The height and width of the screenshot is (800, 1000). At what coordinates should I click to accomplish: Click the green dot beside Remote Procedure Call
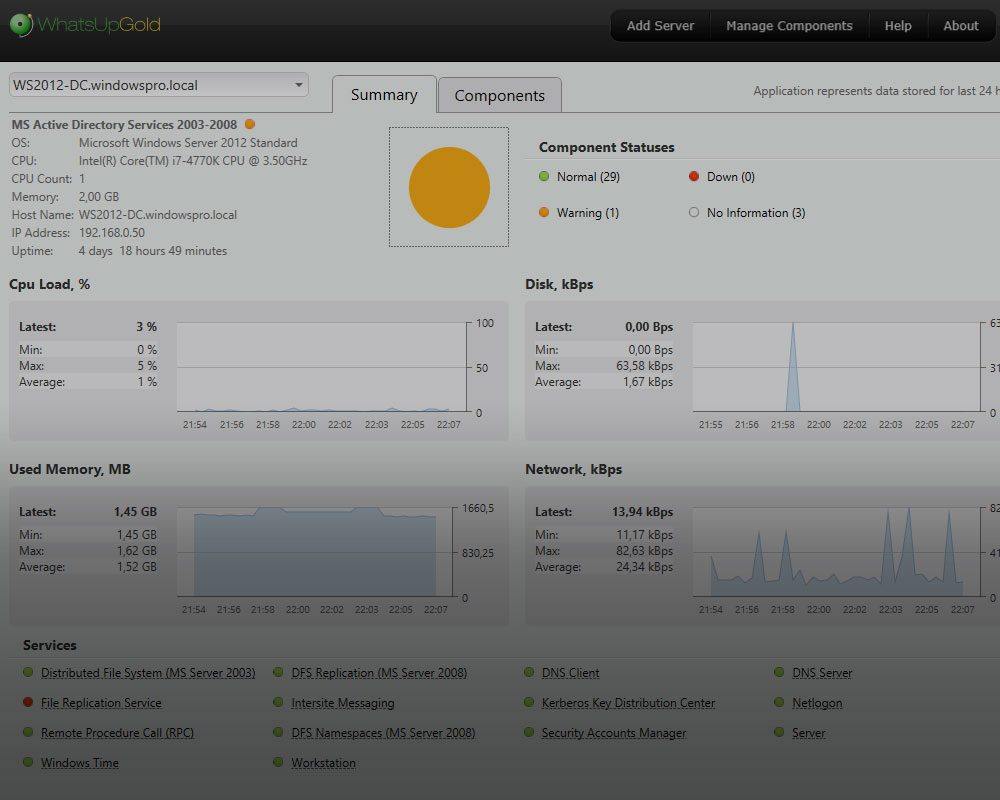tap(28, 732)
